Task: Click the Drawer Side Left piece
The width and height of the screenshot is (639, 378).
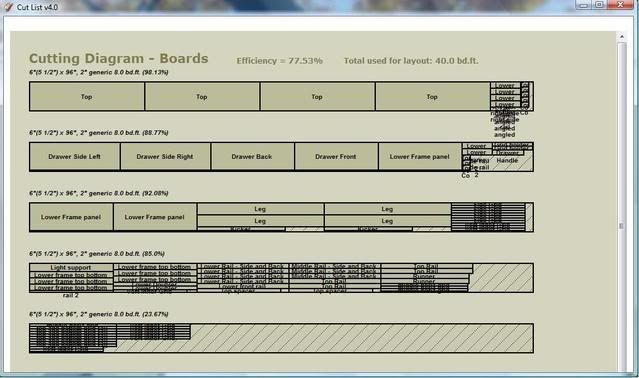Action: click(75, 156)
